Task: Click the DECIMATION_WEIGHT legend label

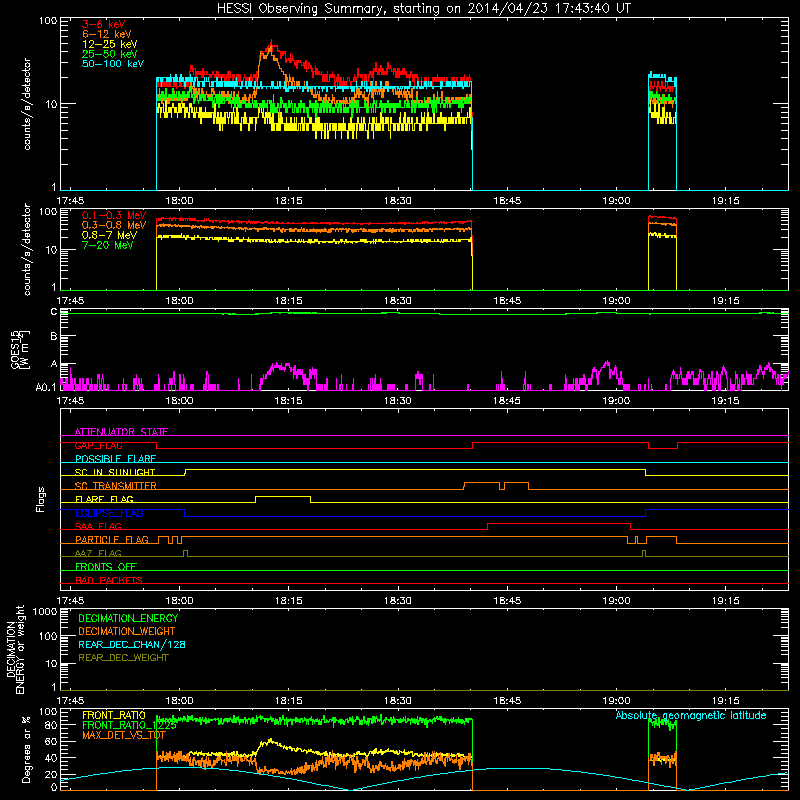Action: [x=127, y=632]
